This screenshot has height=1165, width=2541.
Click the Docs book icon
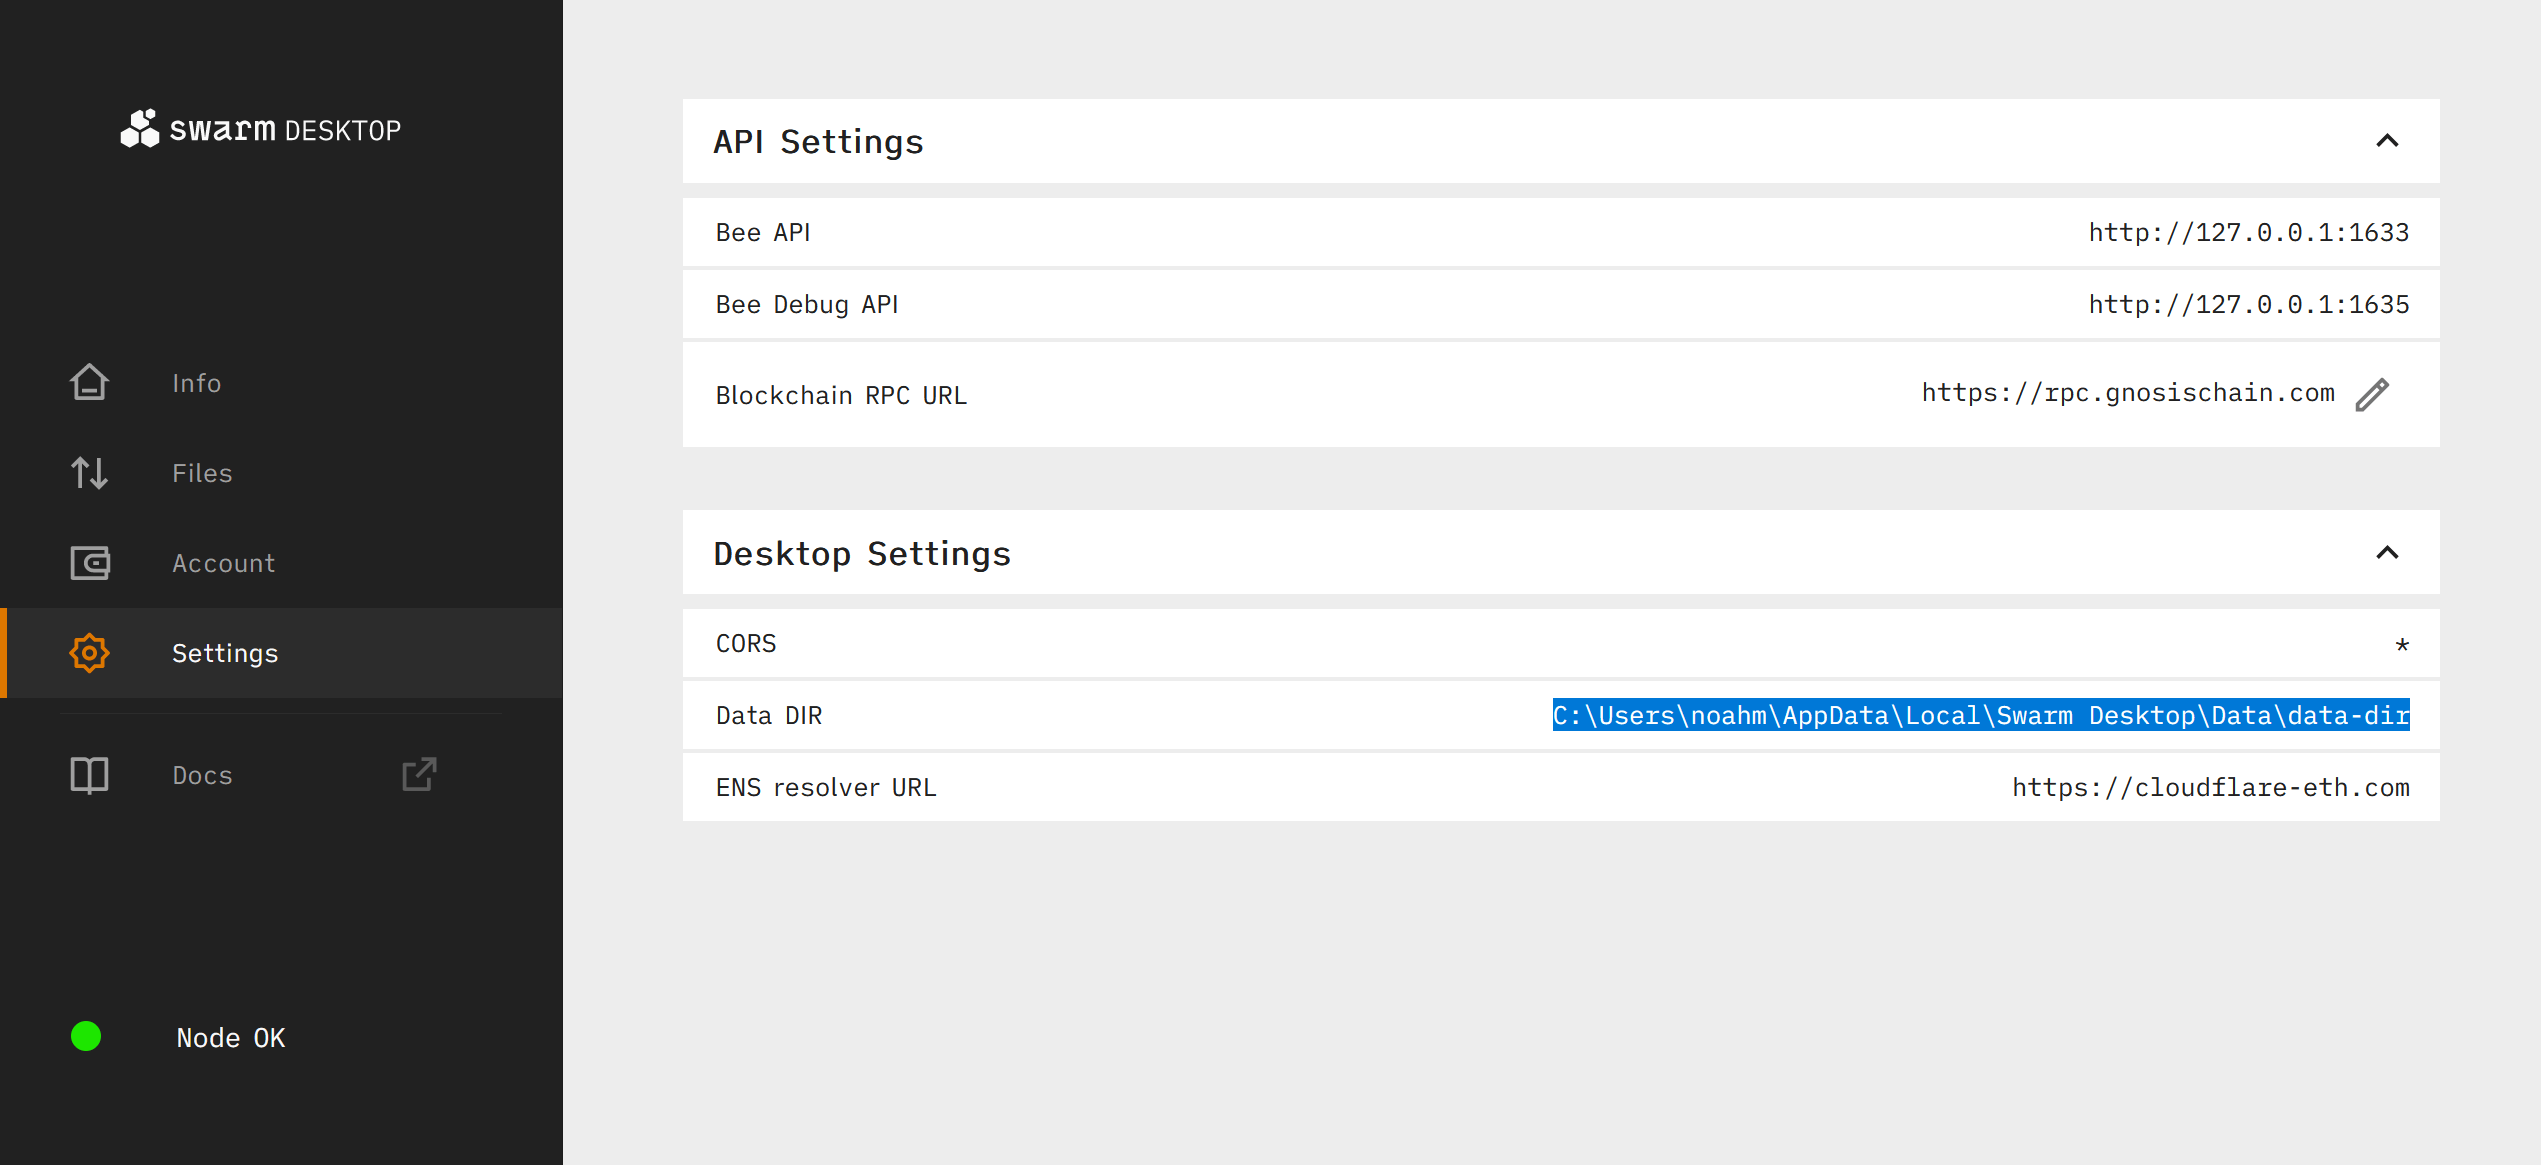(89, 775)
